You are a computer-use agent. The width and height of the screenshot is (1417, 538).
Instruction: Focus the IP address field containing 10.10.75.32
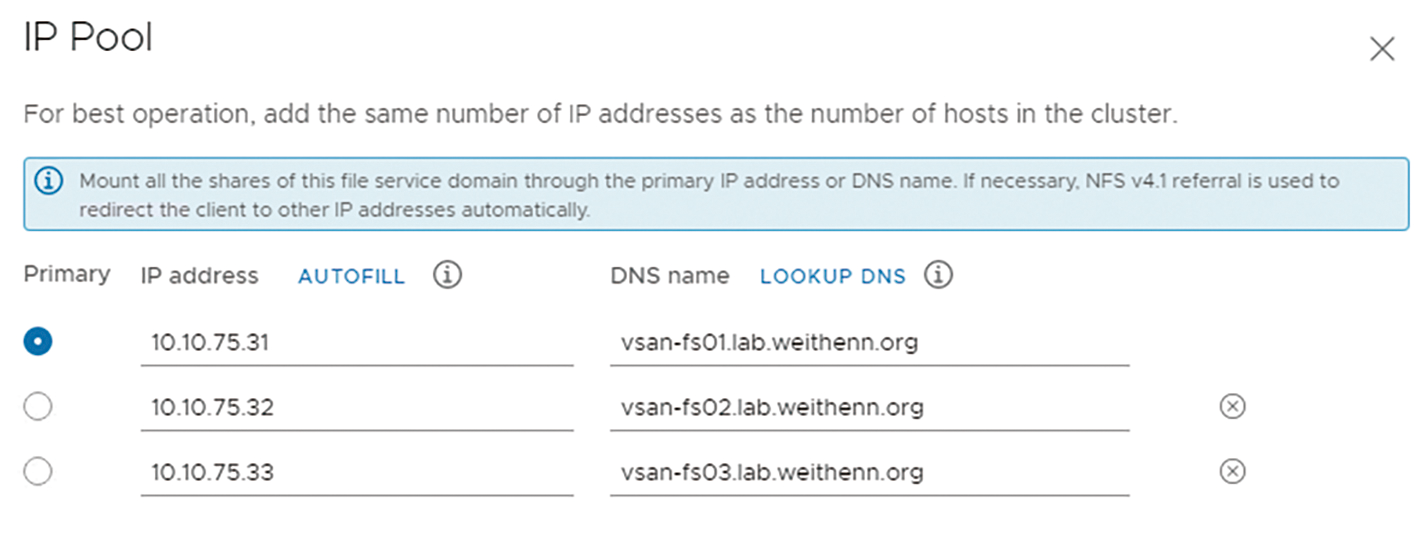357,408
